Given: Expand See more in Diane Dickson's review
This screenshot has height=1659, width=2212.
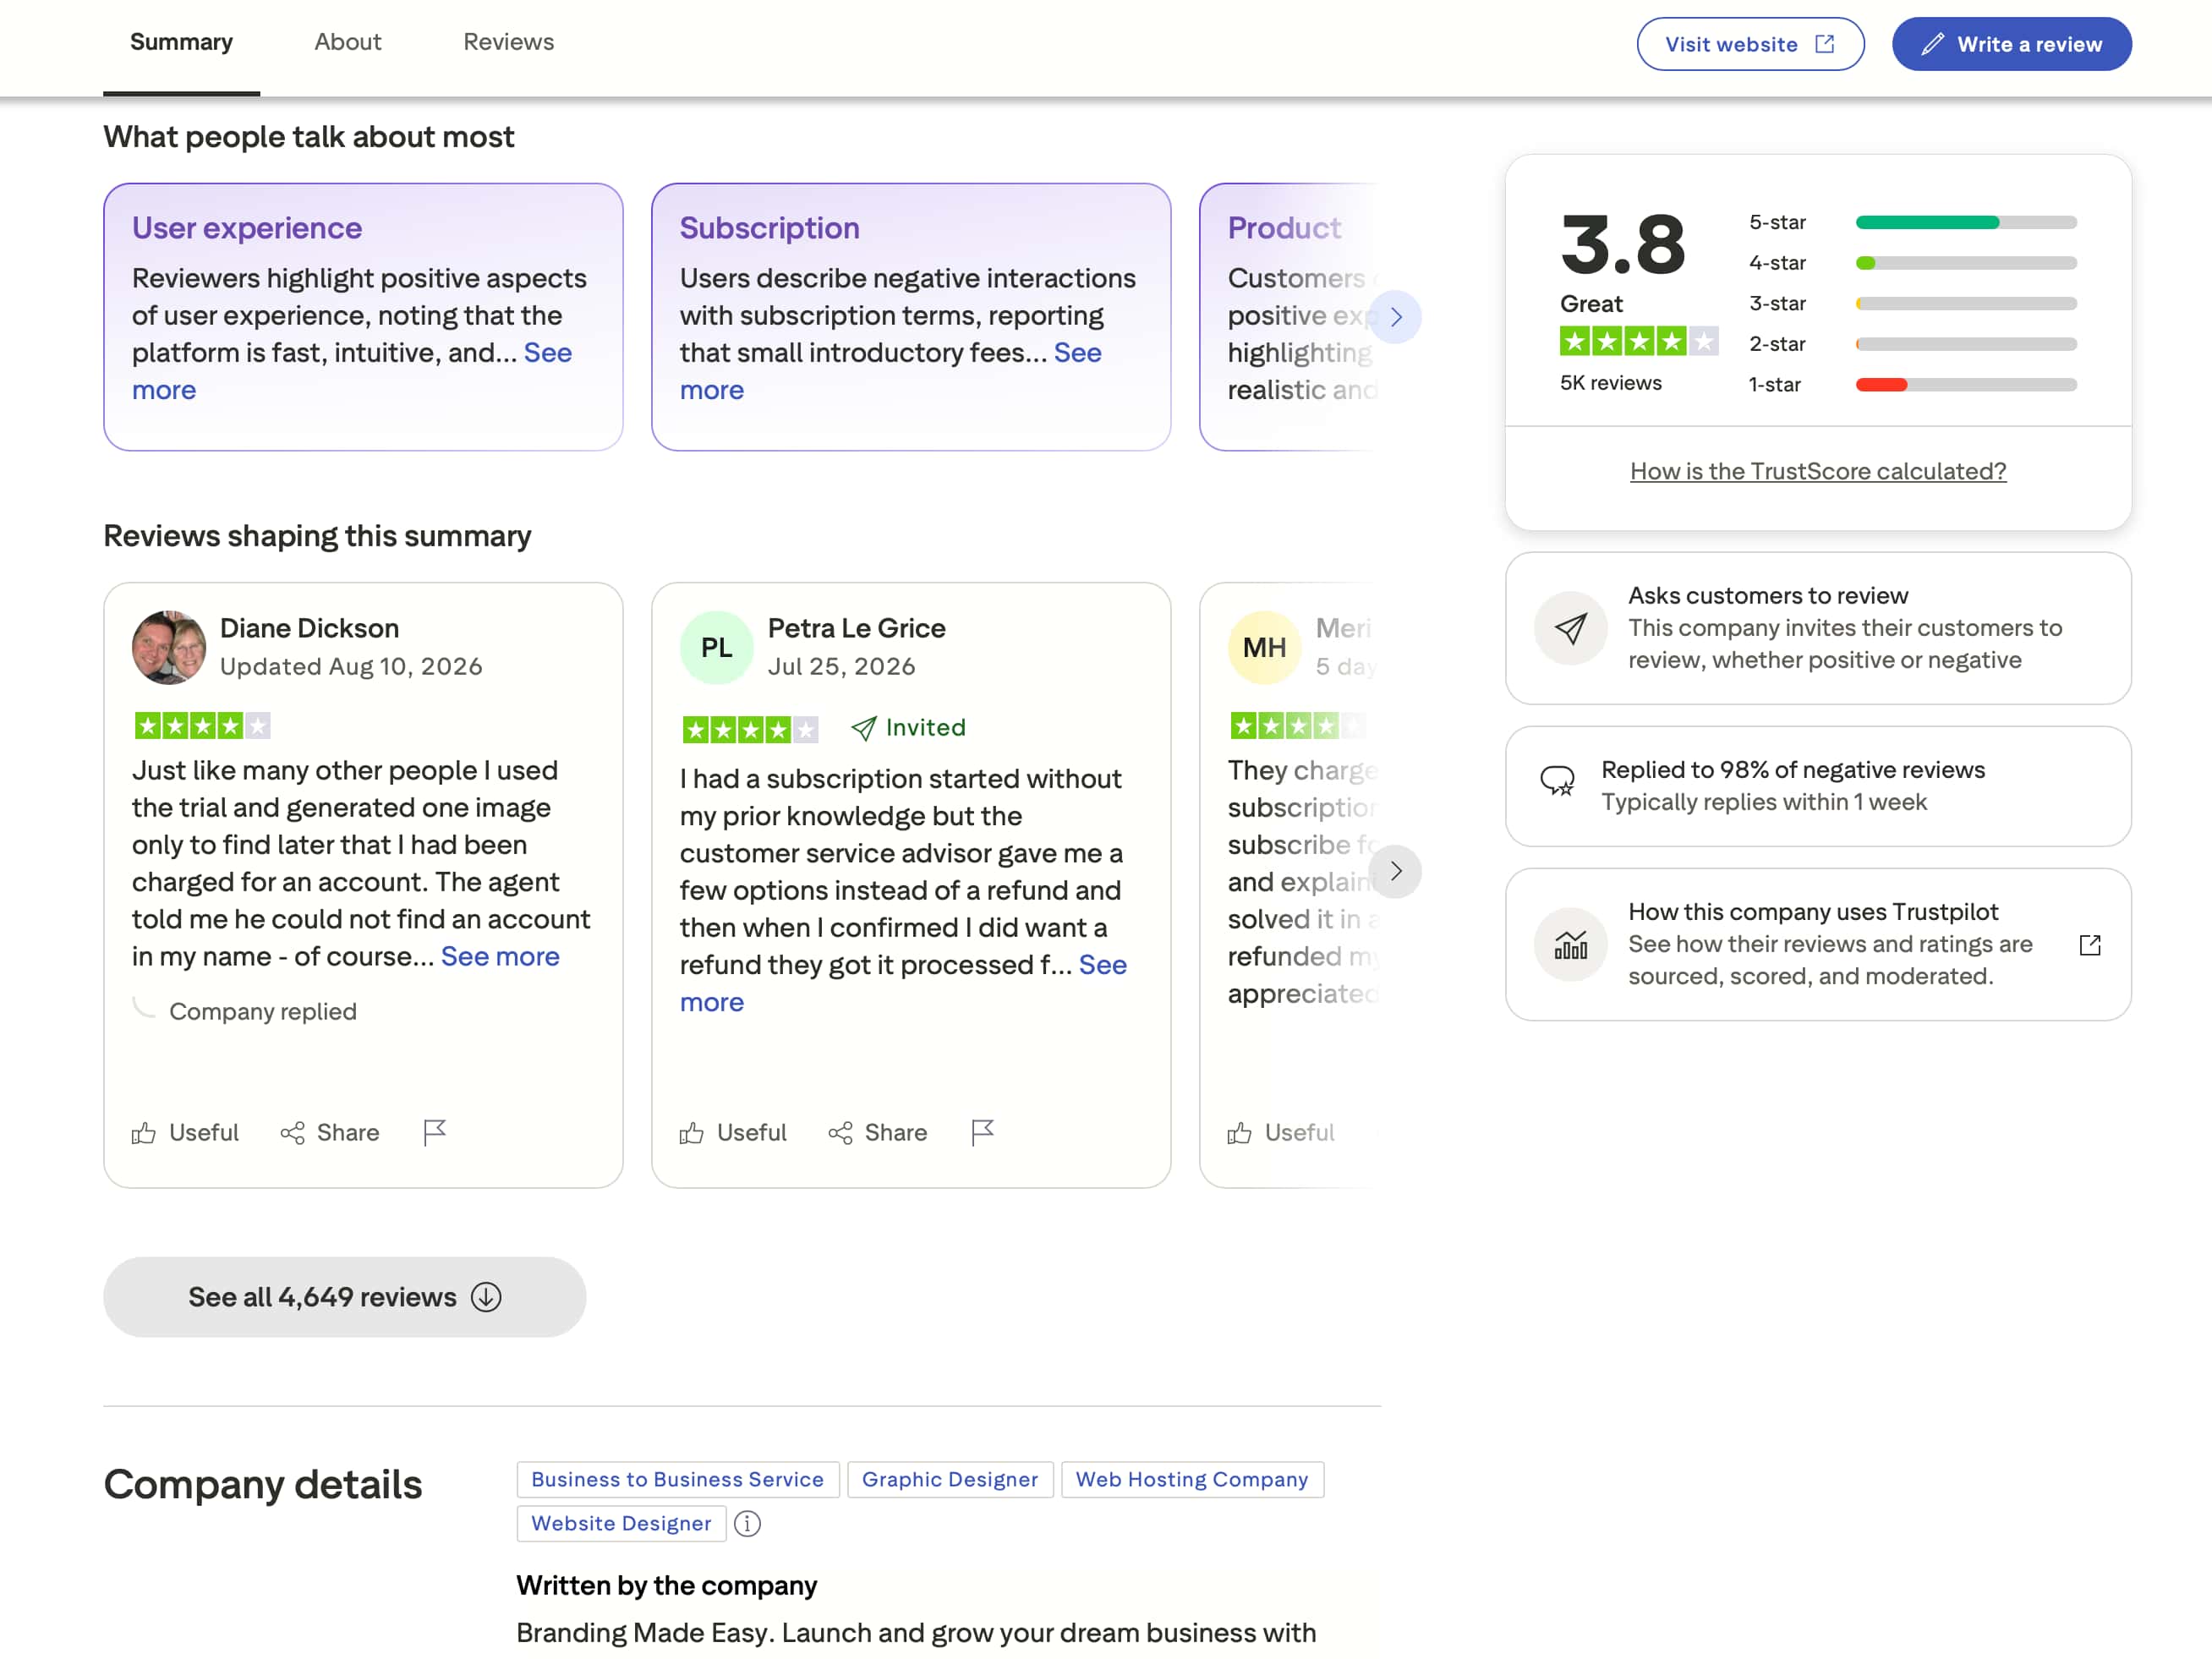Looking at the screenshot, I should pyautogui.click(x=500, y=957).
